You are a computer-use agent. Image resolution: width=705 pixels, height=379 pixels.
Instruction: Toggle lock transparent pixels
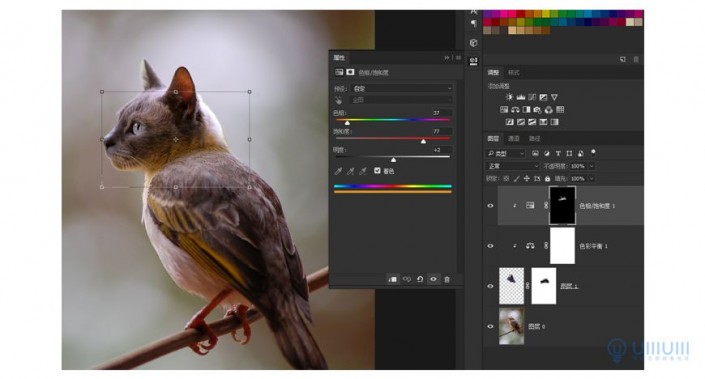tap(506, 178)
